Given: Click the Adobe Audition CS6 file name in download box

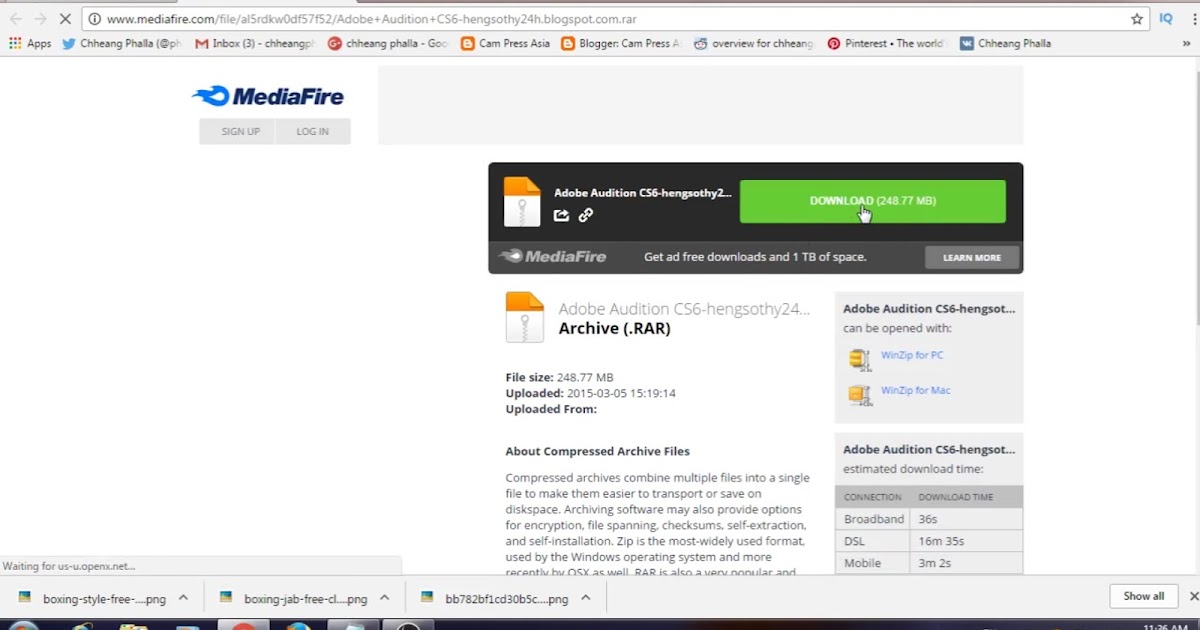Looking at the screenshot, I should coord(643,193).
